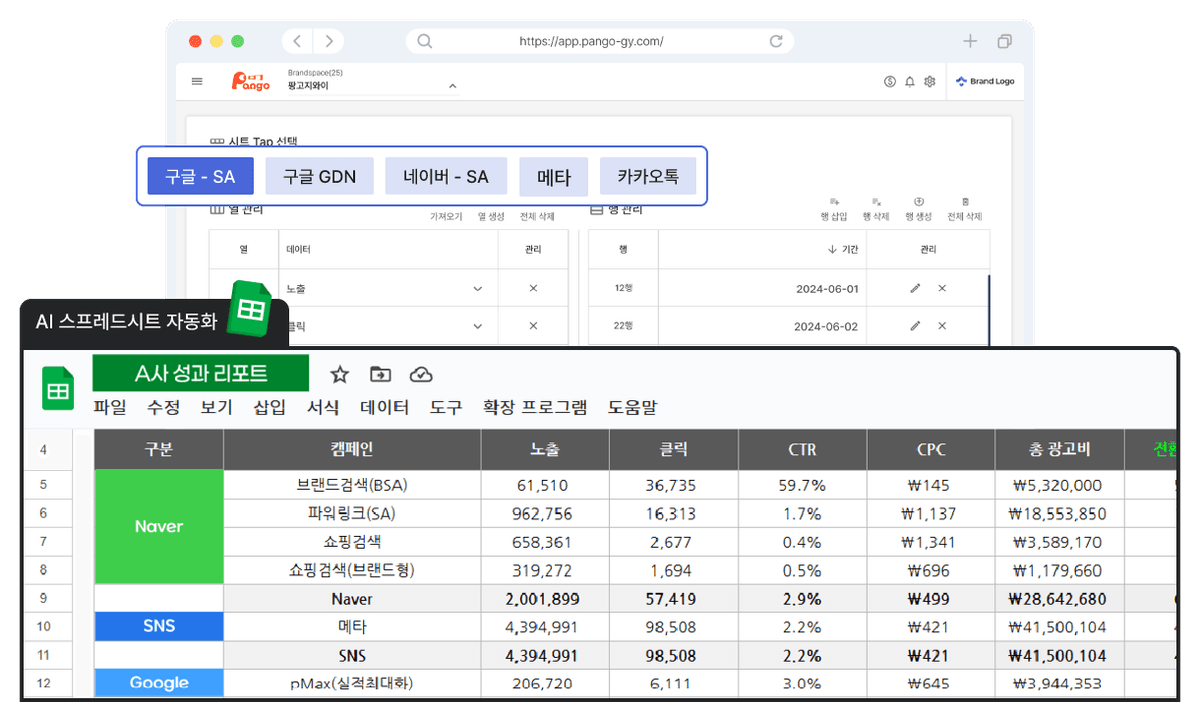Open the 보기 menu

click(x=216, y=407)
